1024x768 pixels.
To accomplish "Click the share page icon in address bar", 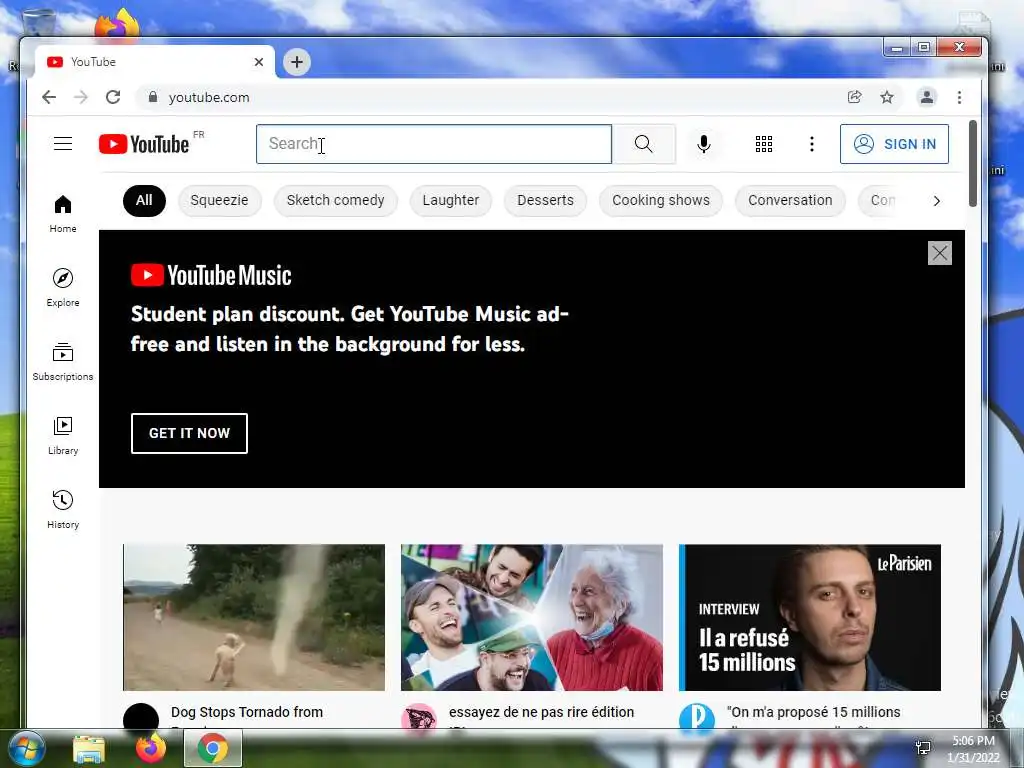I will coord(854,97).
